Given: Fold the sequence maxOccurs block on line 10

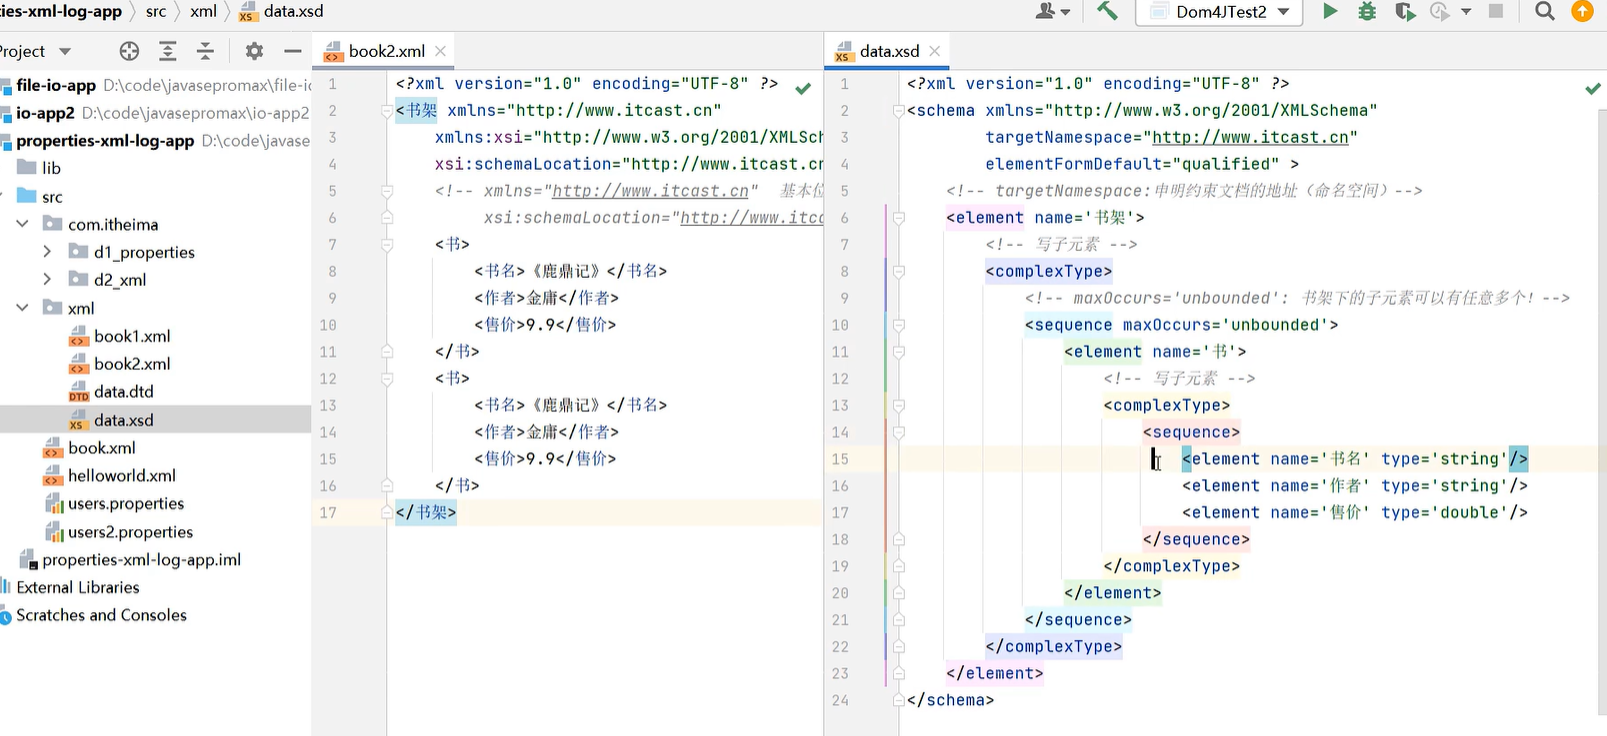Looking at the screenshot, I should coord(898,325).
